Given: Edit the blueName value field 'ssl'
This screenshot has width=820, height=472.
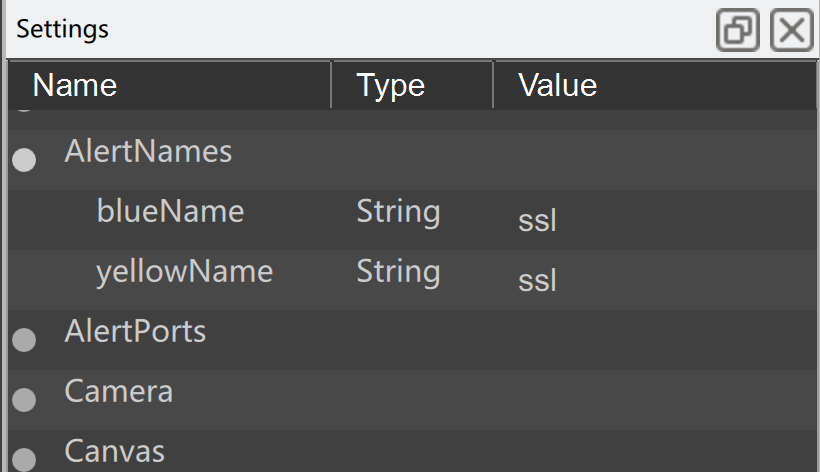Looking at the screenshot, I should (x=655, y=220).
